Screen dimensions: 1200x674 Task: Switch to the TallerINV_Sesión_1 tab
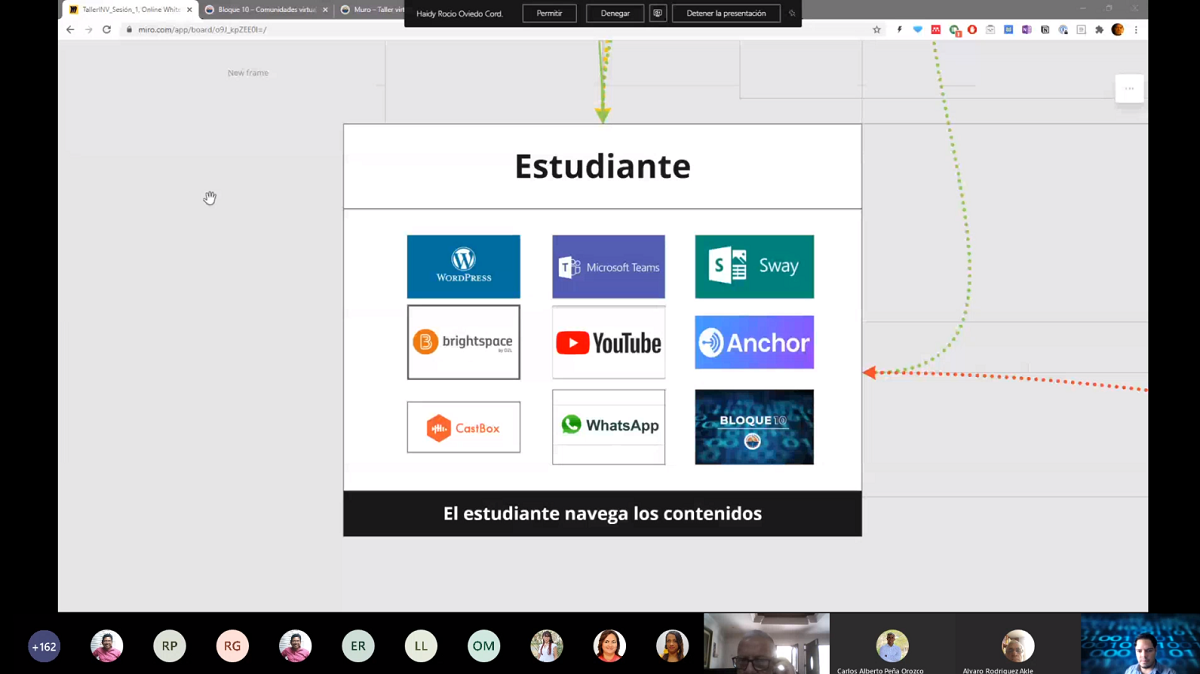130,10
